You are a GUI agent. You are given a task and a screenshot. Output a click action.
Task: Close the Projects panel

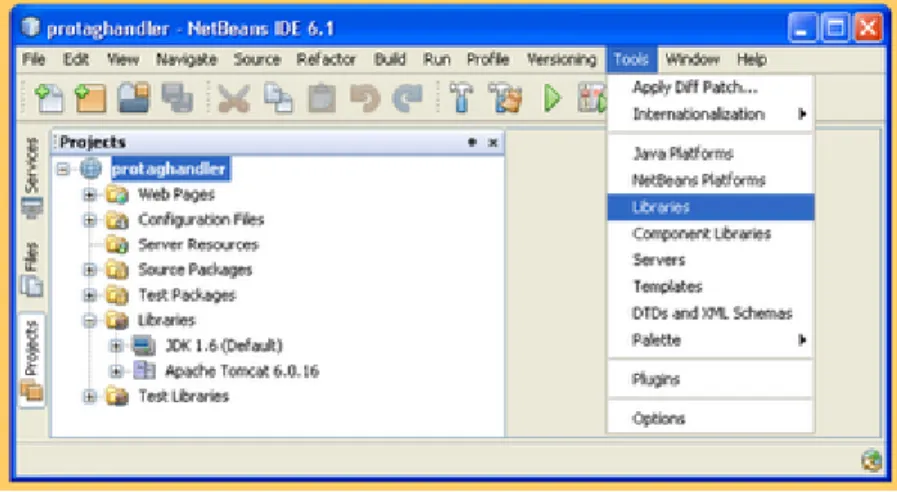493,143
